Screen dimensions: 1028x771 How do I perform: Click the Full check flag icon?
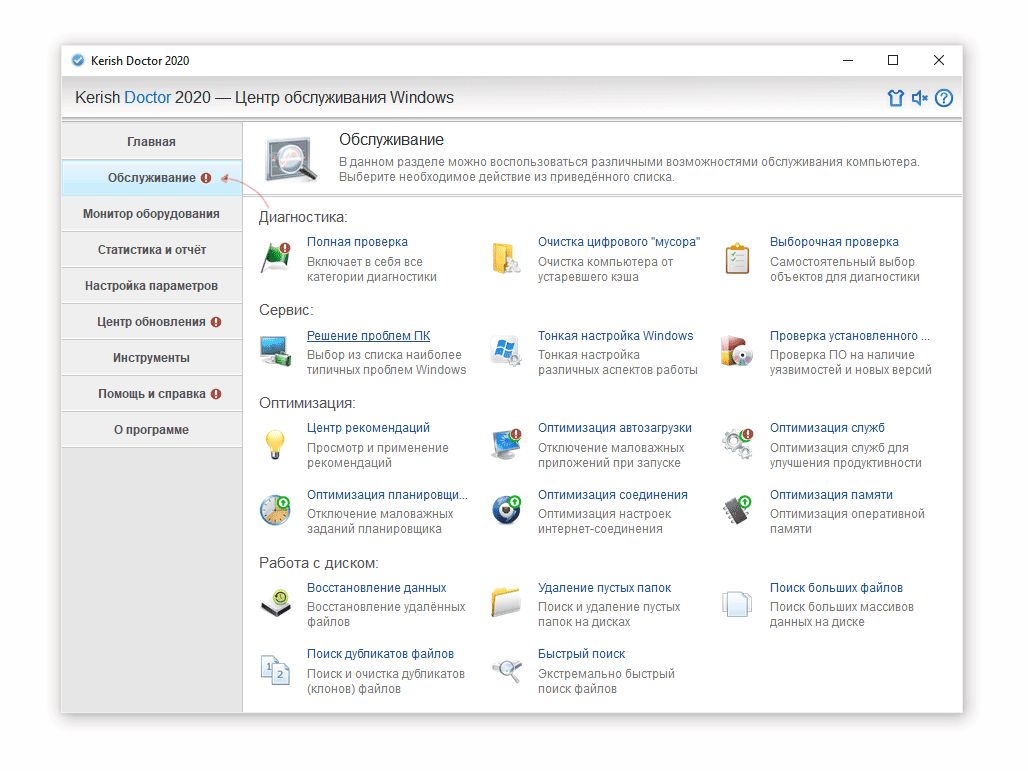pos(276,258)
